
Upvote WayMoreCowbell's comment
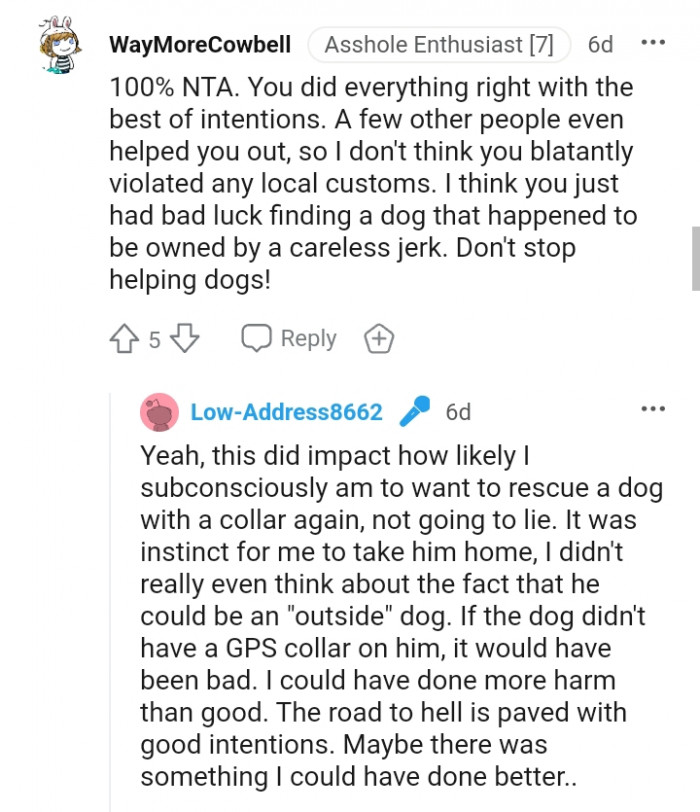[x=123, y=339]
